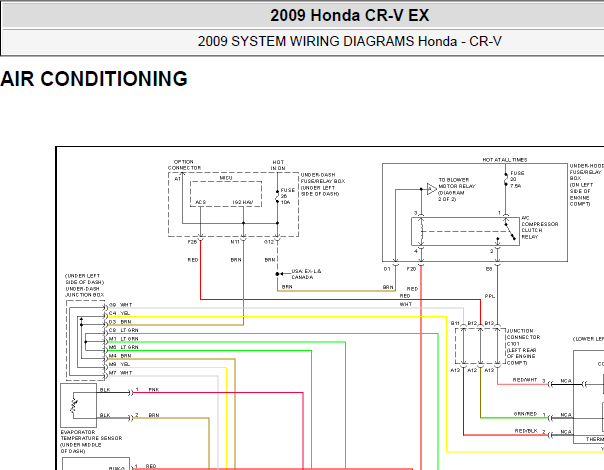Screen dimensions: 604x470
Task: Click the 'D3 BRN' wire label
Action: (120, 322)
